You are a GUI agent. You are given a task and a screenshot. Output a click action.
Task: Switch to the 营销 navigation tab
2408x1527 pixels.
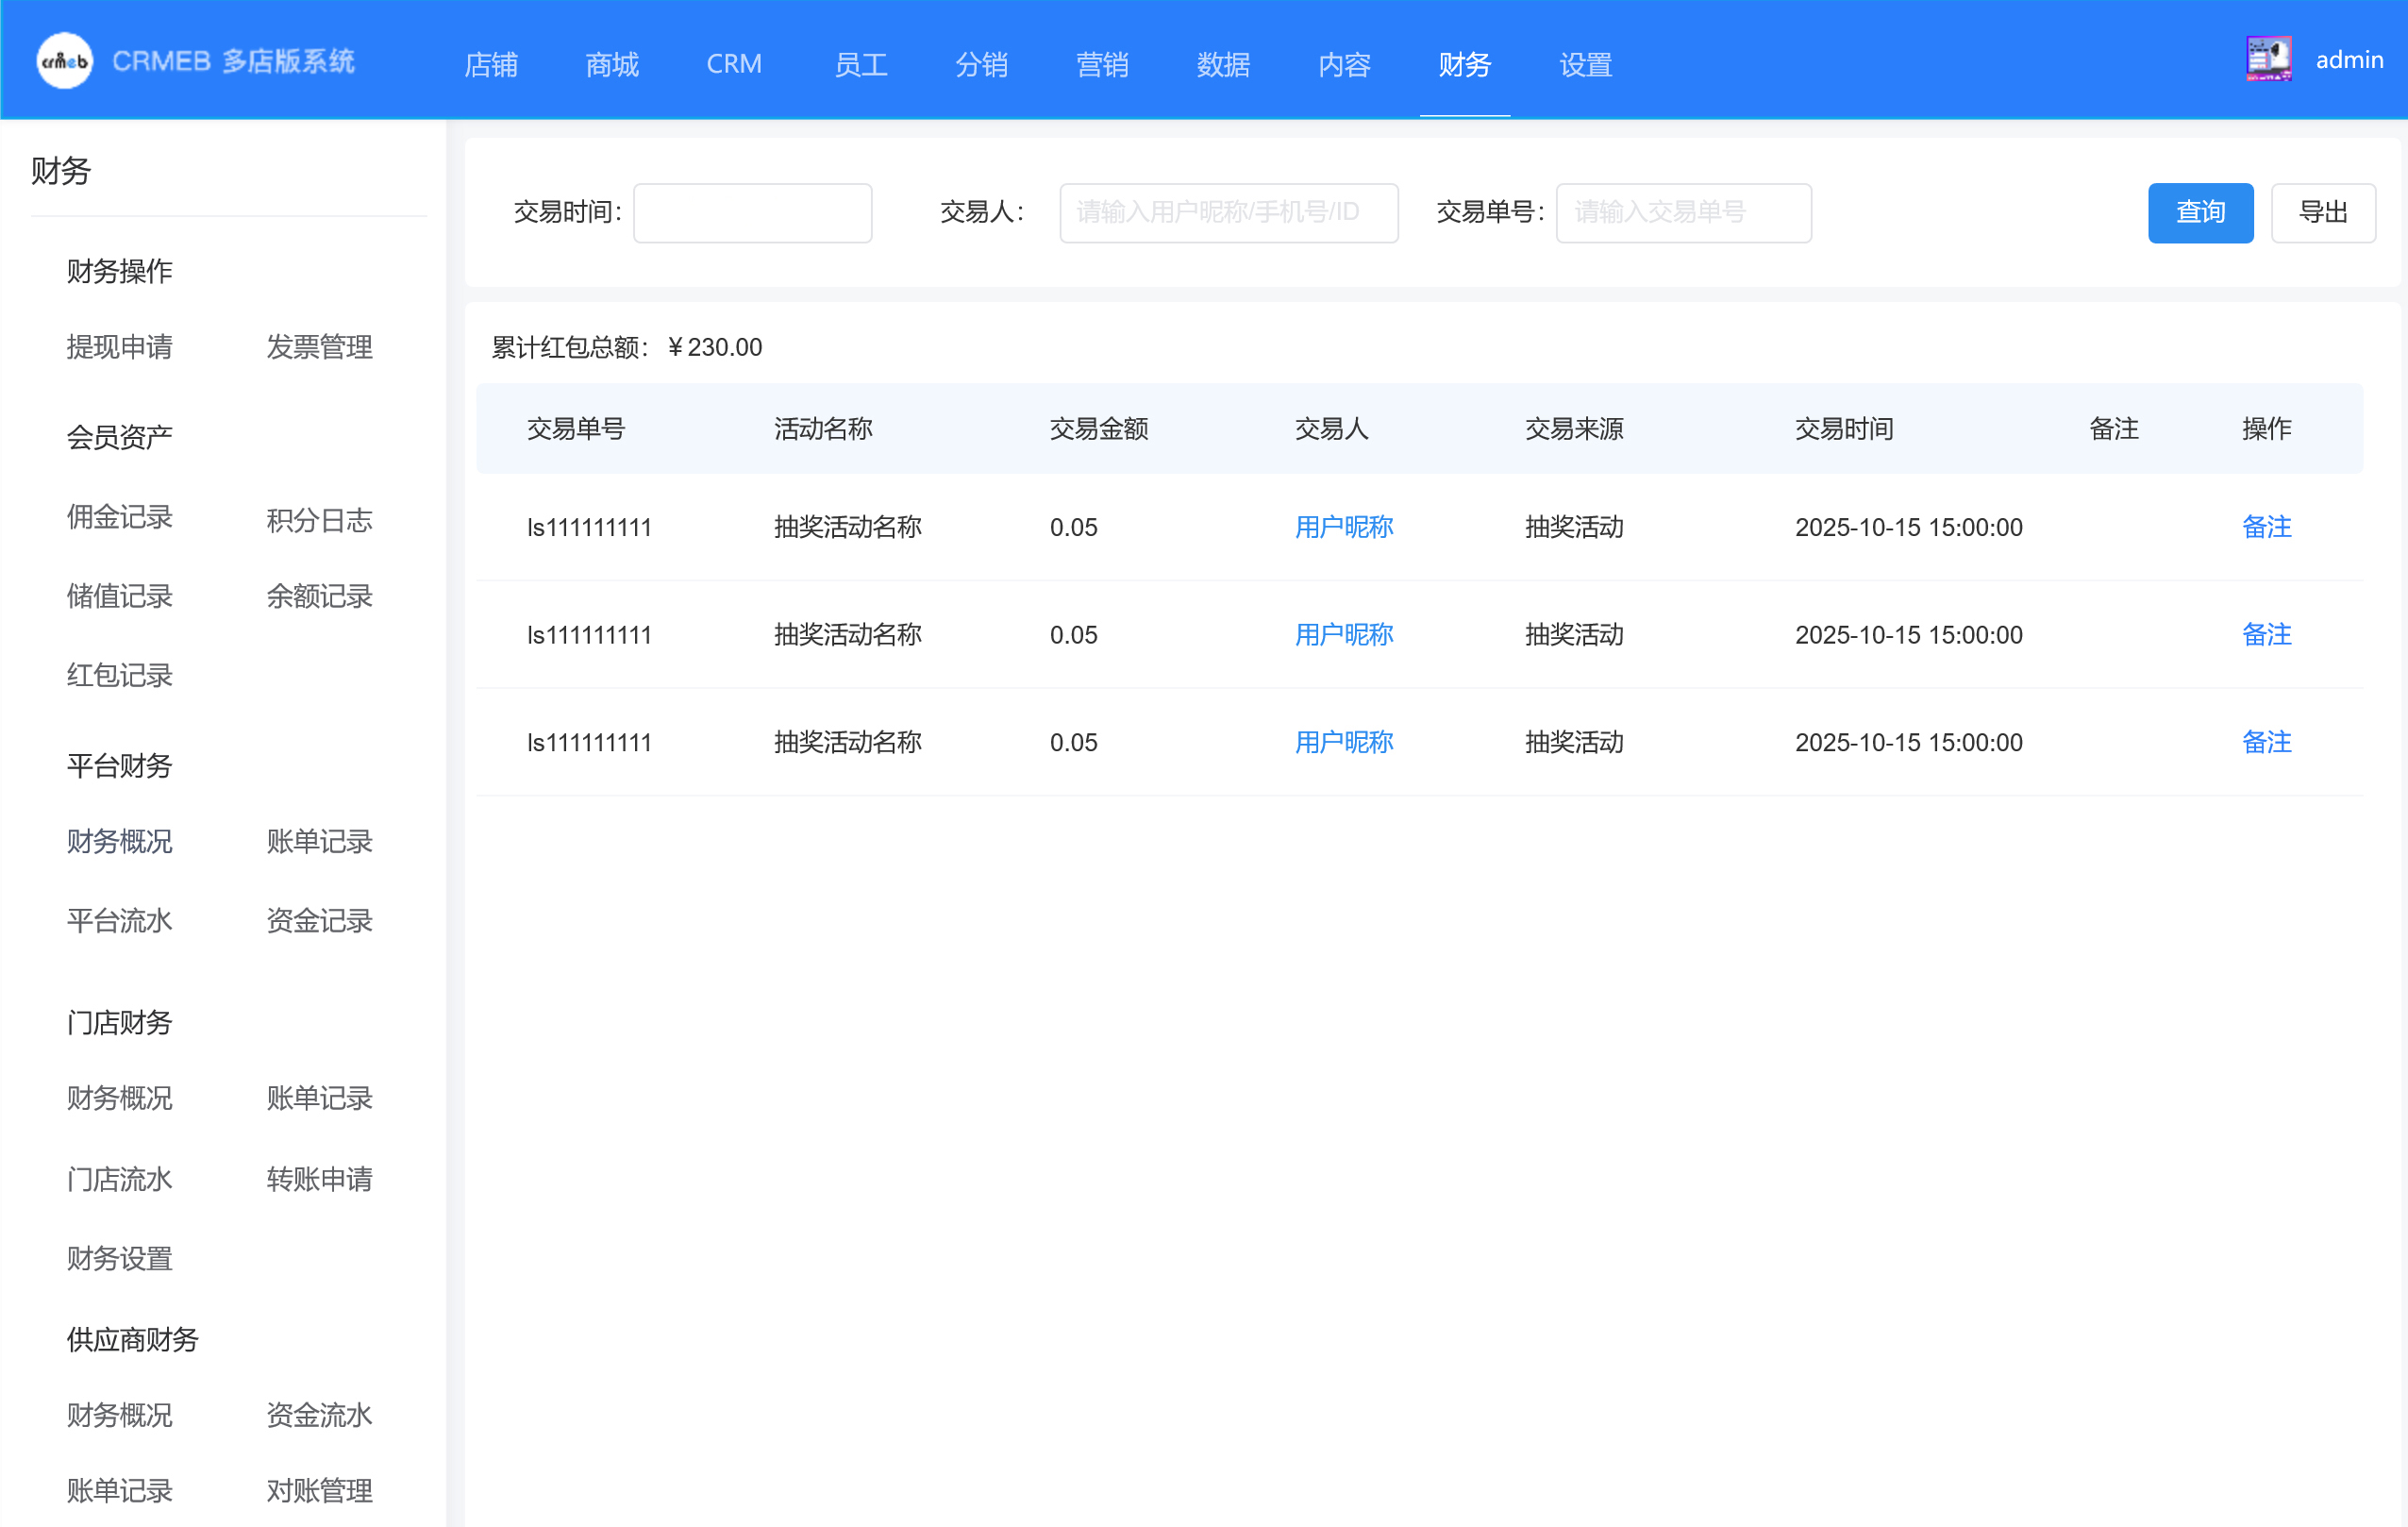pyautogui.click(x=1102, y=64)
